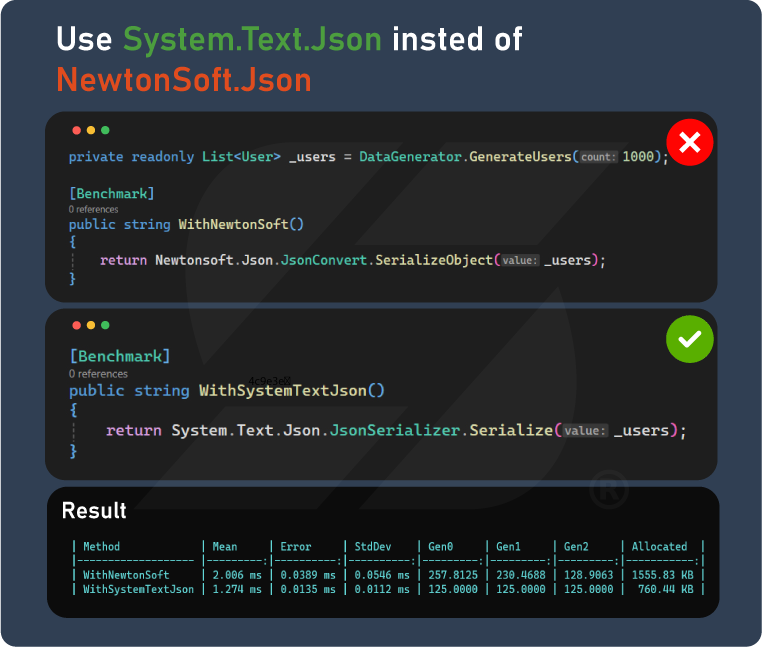The image size is (762, 647).
Task: Click WithSystemTextJson row label in results table
Action: click(x=139, y=590)
